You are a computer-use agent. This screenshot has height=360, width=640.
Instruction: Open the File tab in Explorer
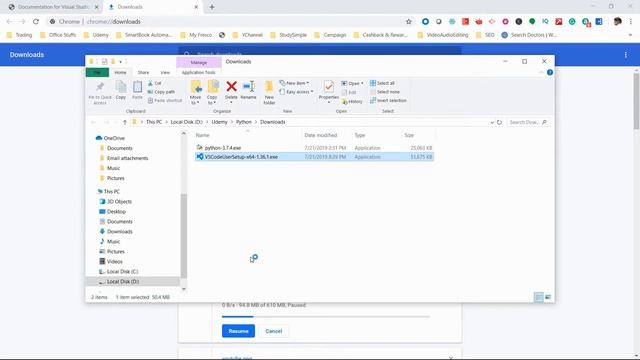(97, 72)
